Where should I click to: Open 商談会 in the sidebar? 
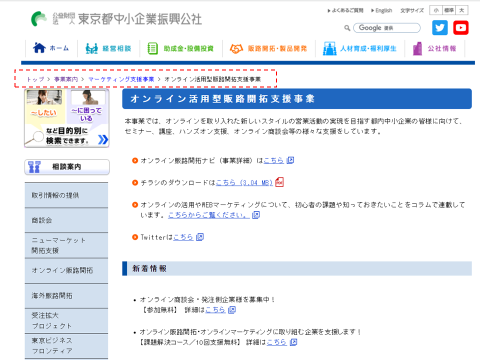(x=66, y=220)
